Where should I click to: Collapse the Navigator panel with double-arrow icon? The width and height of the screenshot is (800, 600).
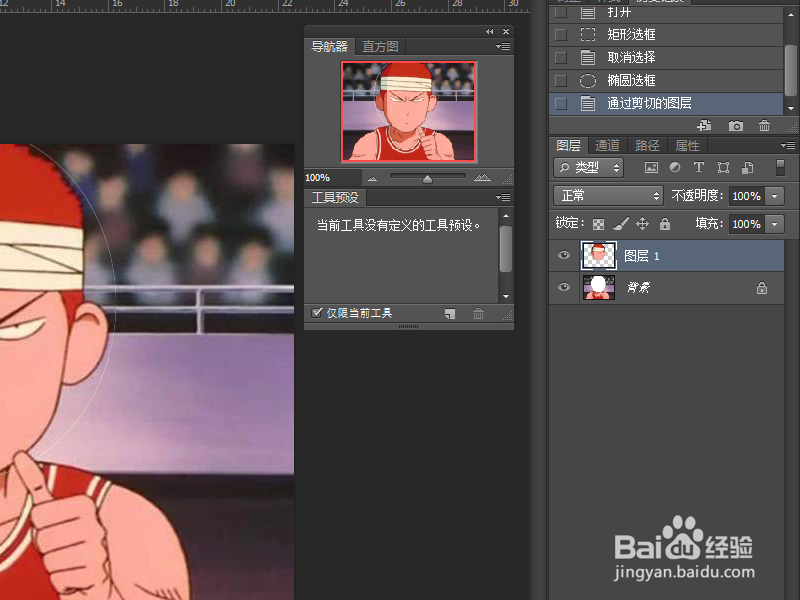(x=490, y=32)
